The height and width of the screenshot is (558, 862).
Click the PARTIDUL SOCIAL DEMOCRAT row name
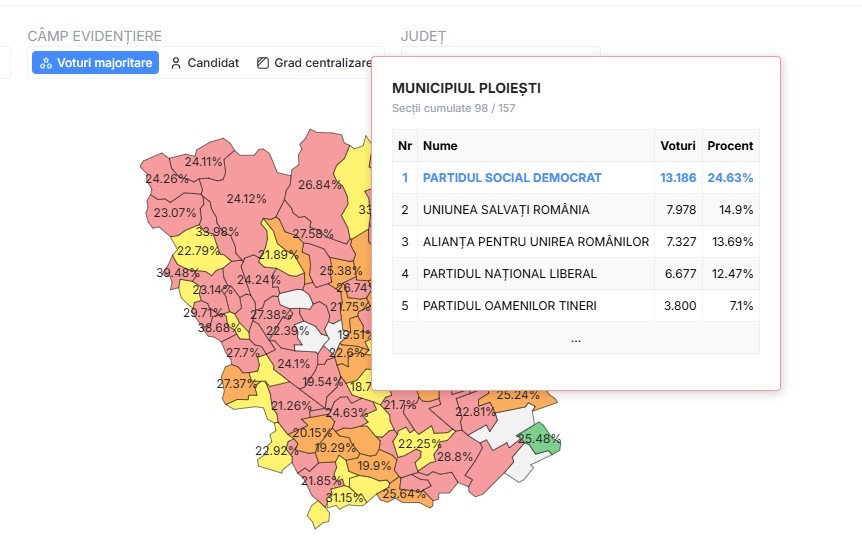tap(512, 178)
